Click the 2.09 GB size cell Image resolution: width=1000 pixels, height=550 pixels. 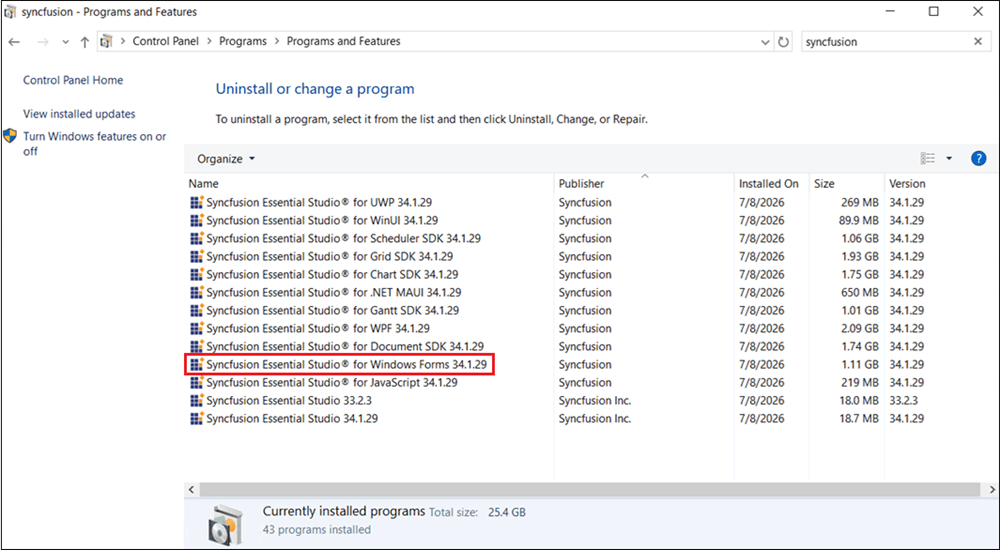click(859, 328)
